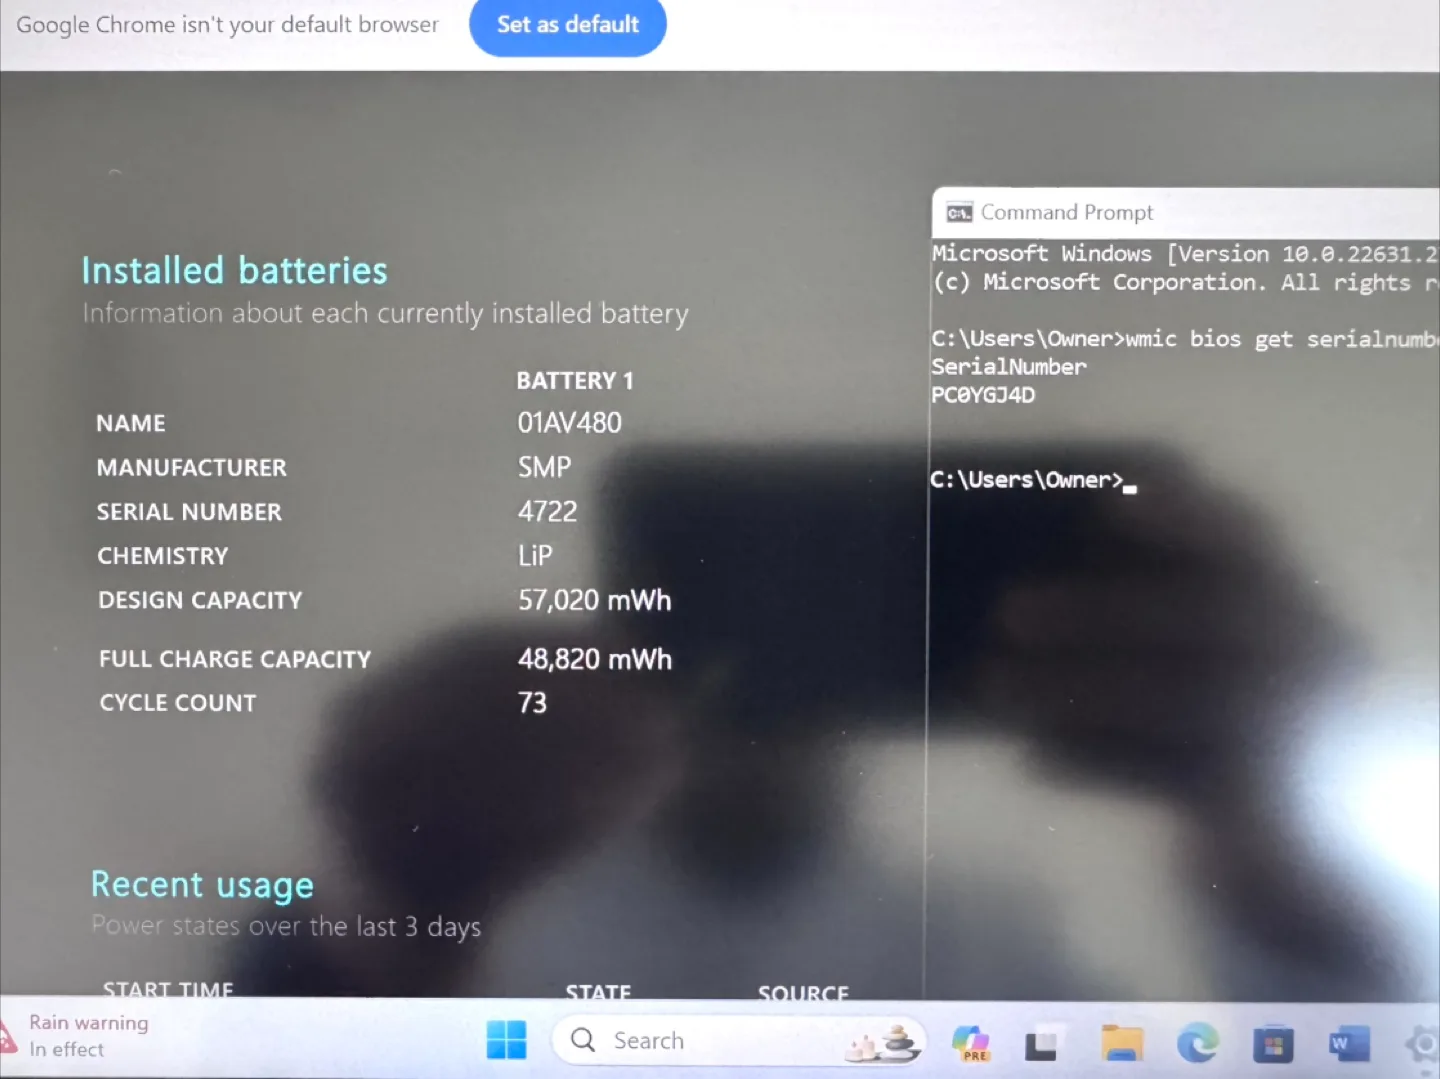Viewport: 1440px width, 1079px height.
Task: Open the Windows Start menu
Action: click(x=506, y=1040)
